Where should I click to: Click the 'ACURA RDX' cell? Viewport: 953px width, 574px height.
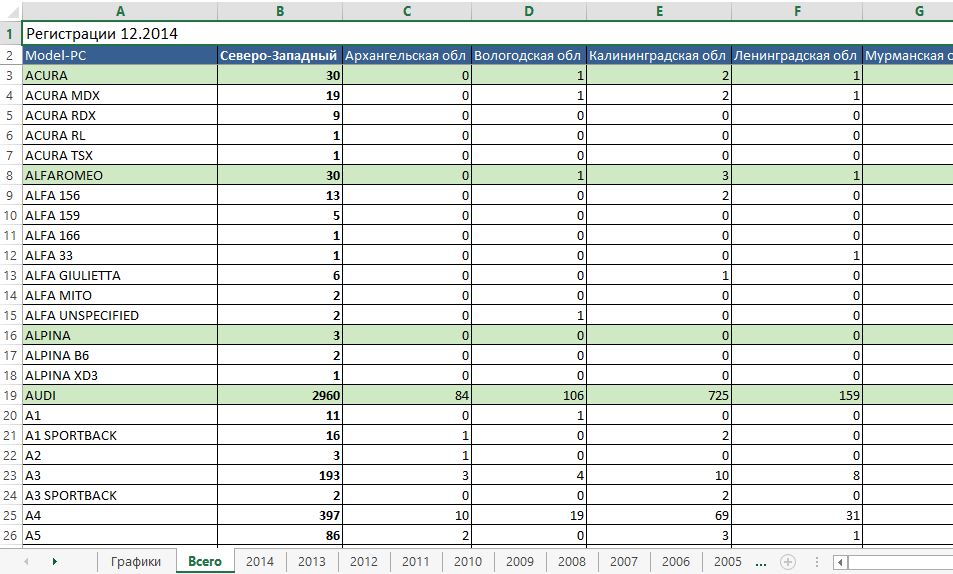120,116
